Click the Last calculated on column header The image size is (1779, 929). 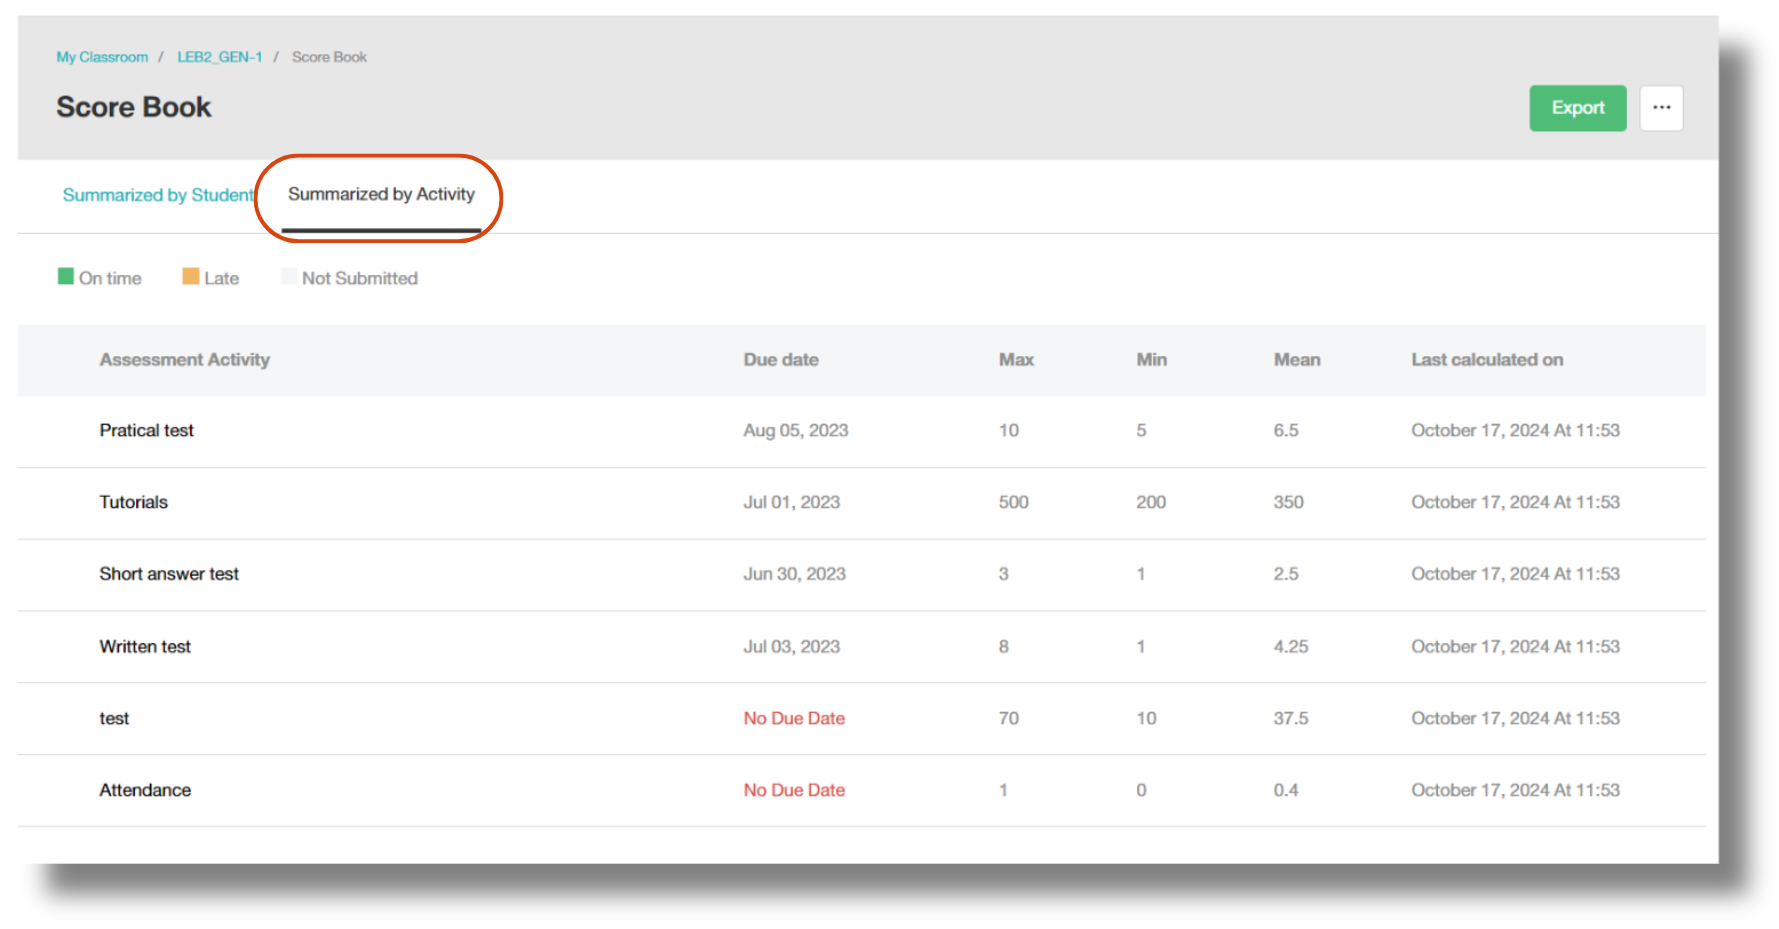click(1486, 360)
